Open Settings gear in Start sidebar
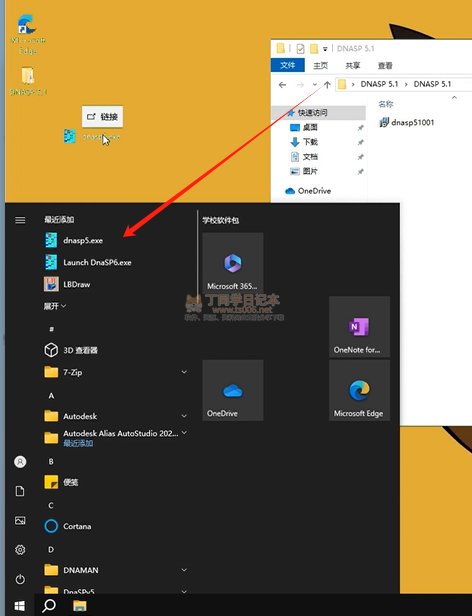472x616 pixels. click(20, 550)
